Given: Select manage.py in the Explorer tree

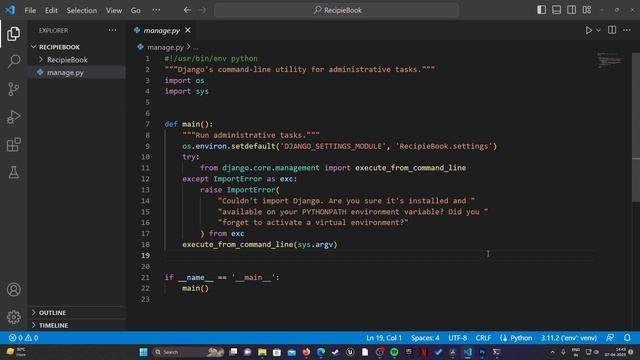Looking at the screenshot, I should coord(77,72).
